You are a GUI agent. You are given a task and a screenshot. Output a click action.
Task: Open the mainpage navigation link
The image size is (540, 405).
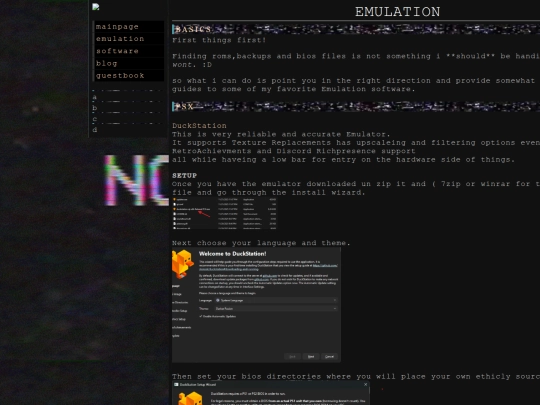(128, 27)
